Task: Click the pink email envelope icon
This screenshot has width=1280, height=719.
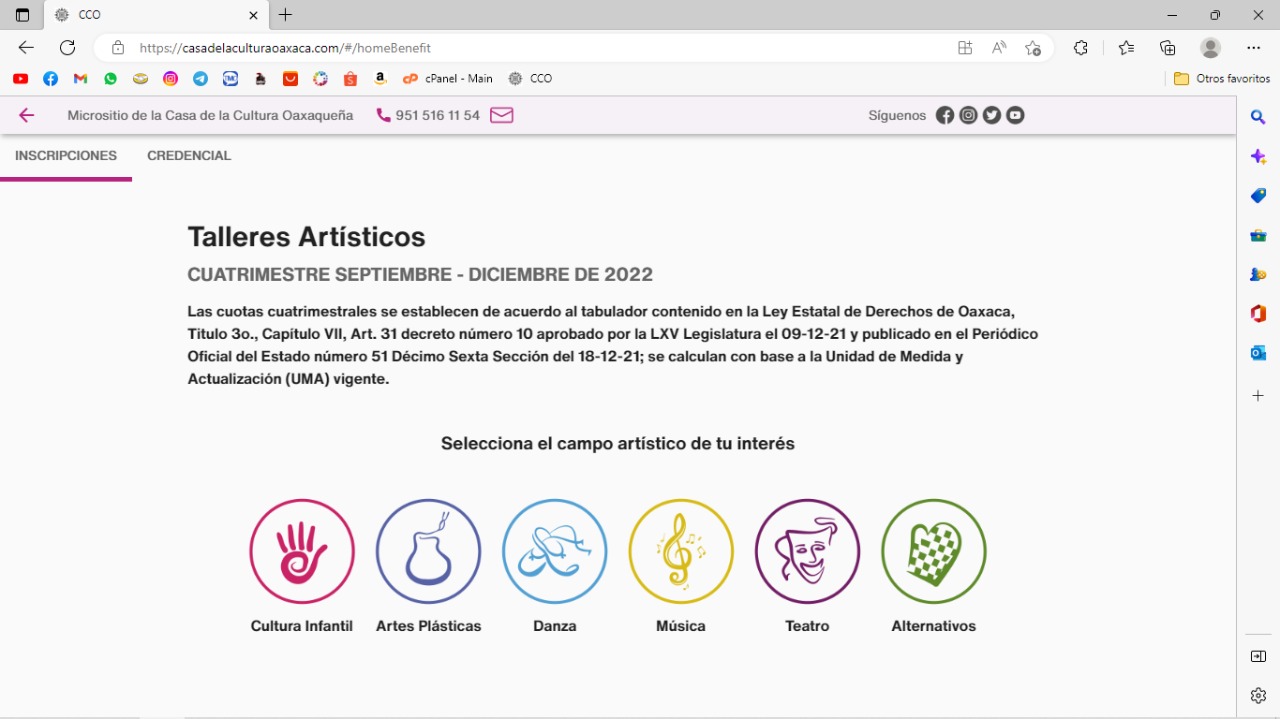Action: click(x=501, y=115)
